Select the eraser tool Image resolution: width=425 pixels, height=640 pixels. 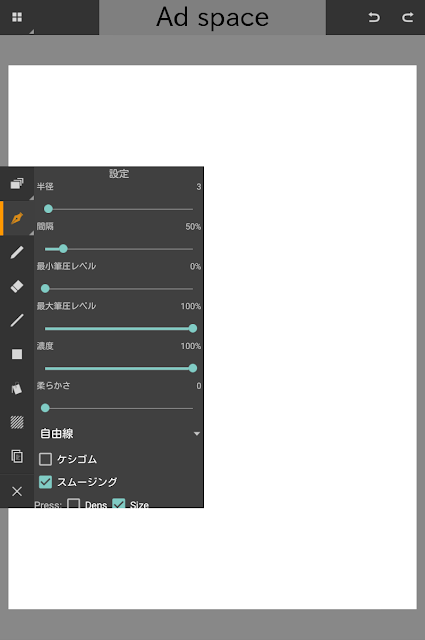tap(17, 286)
